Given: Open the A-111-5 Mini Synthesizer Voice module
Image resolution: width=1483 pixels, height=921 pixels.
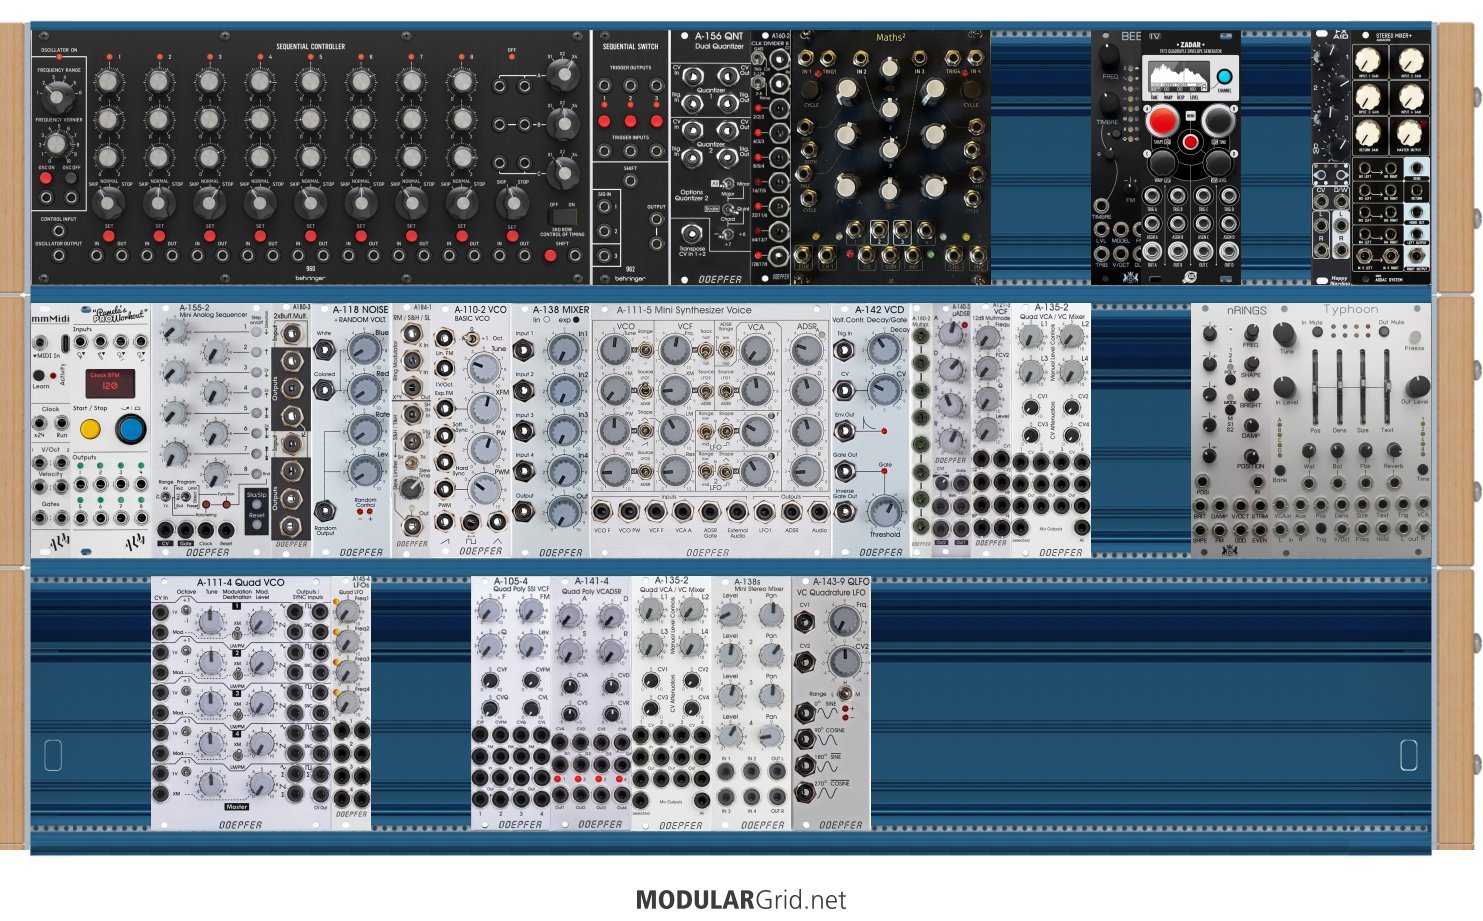Looking at the screenshot, I should coord(711,430).
